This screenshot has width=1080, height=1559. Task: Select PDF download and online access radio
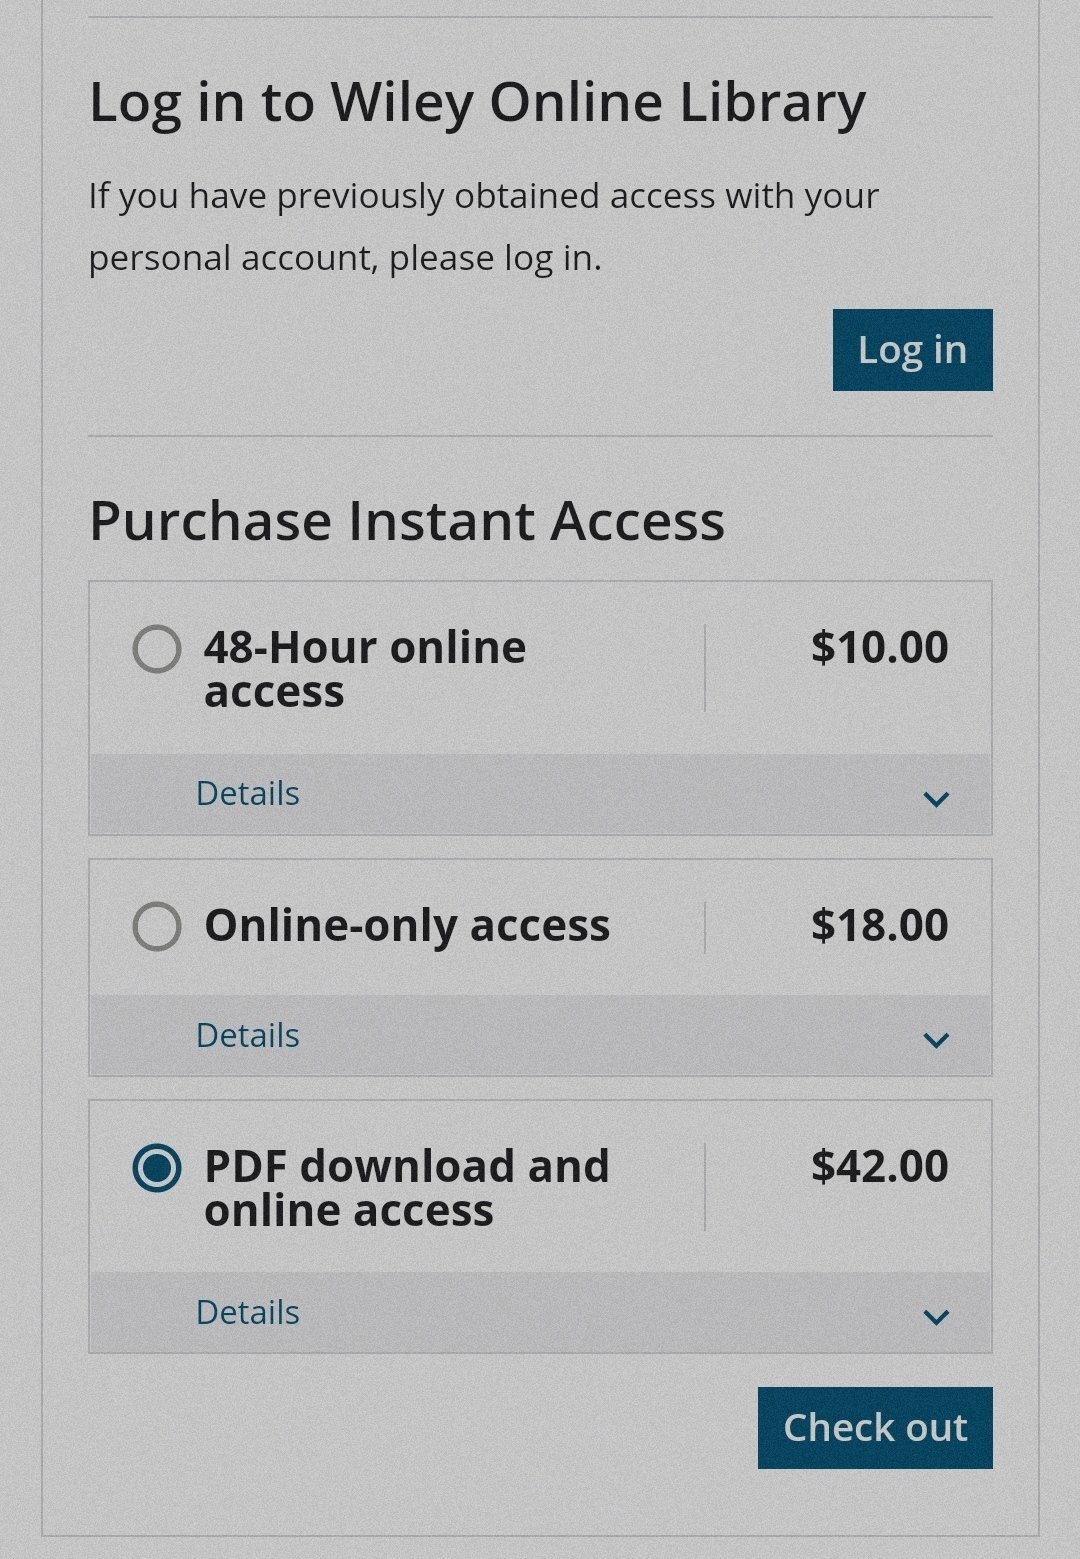[x=157, y=1168]
